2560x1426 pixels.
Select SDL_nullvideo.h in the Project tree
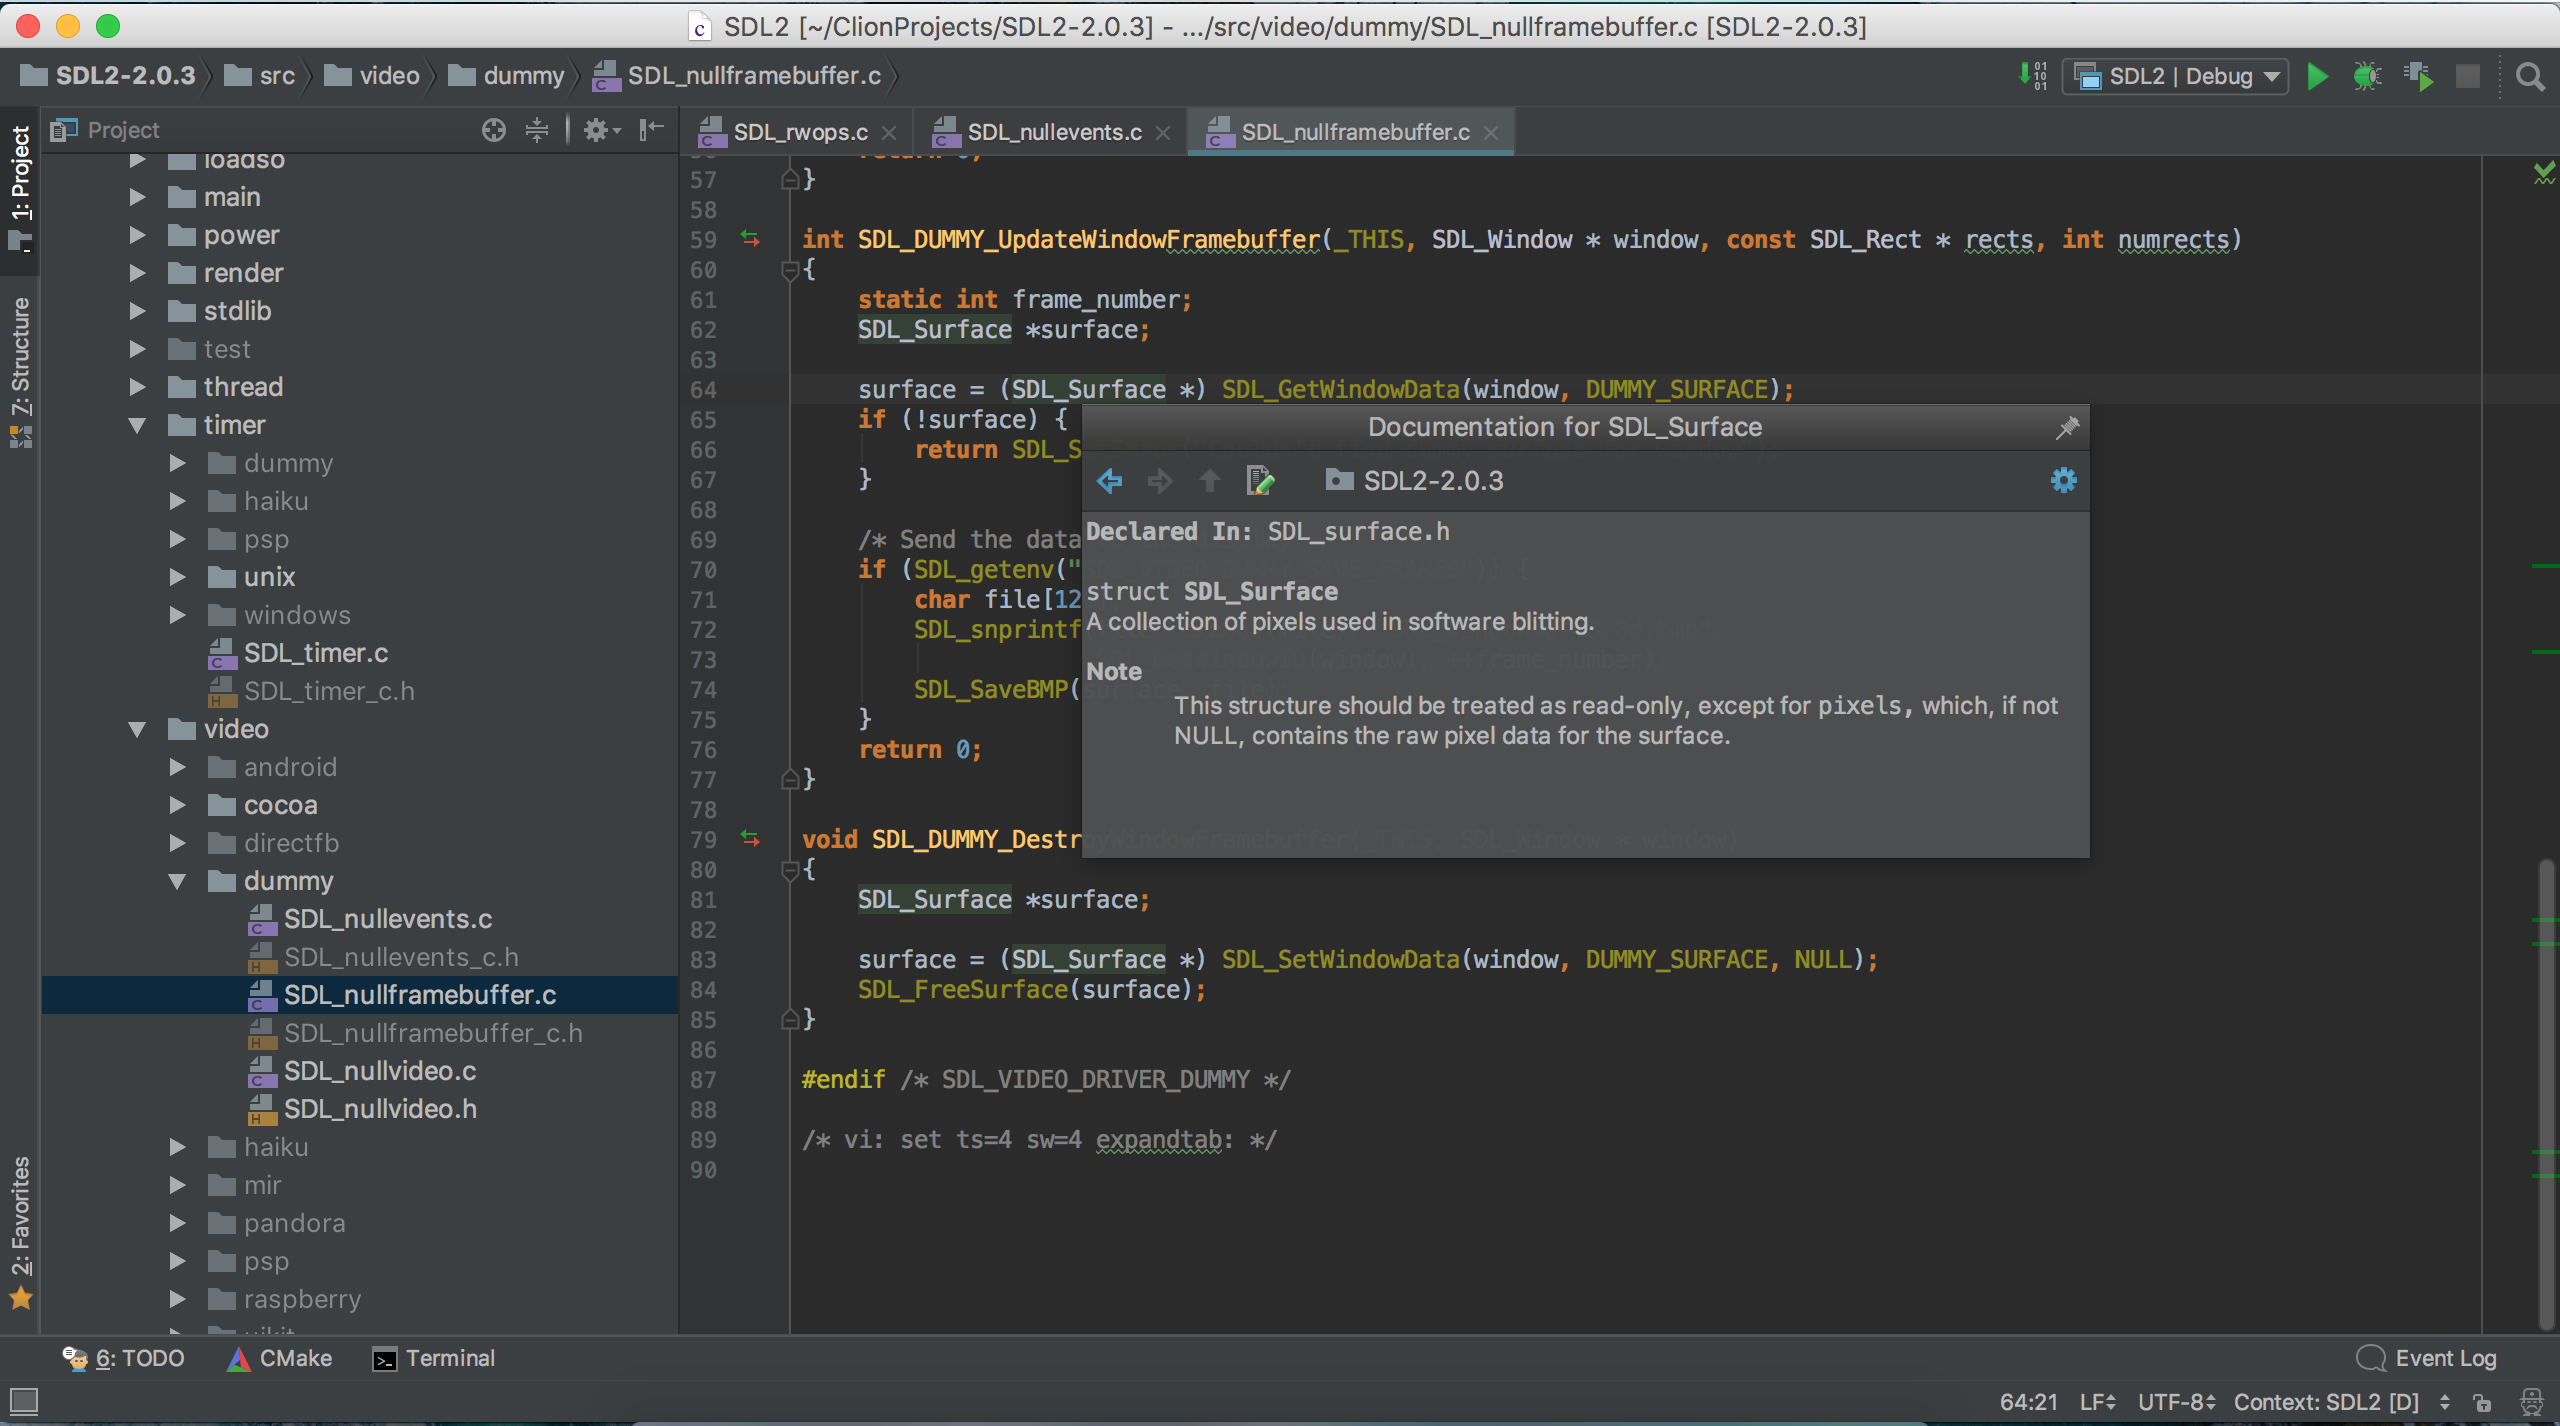tap(380, 1108)
